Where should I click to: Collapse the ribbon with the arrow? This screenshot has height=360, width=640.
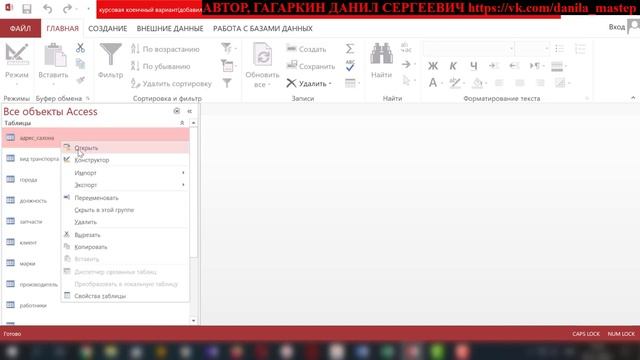coord(633,98)
